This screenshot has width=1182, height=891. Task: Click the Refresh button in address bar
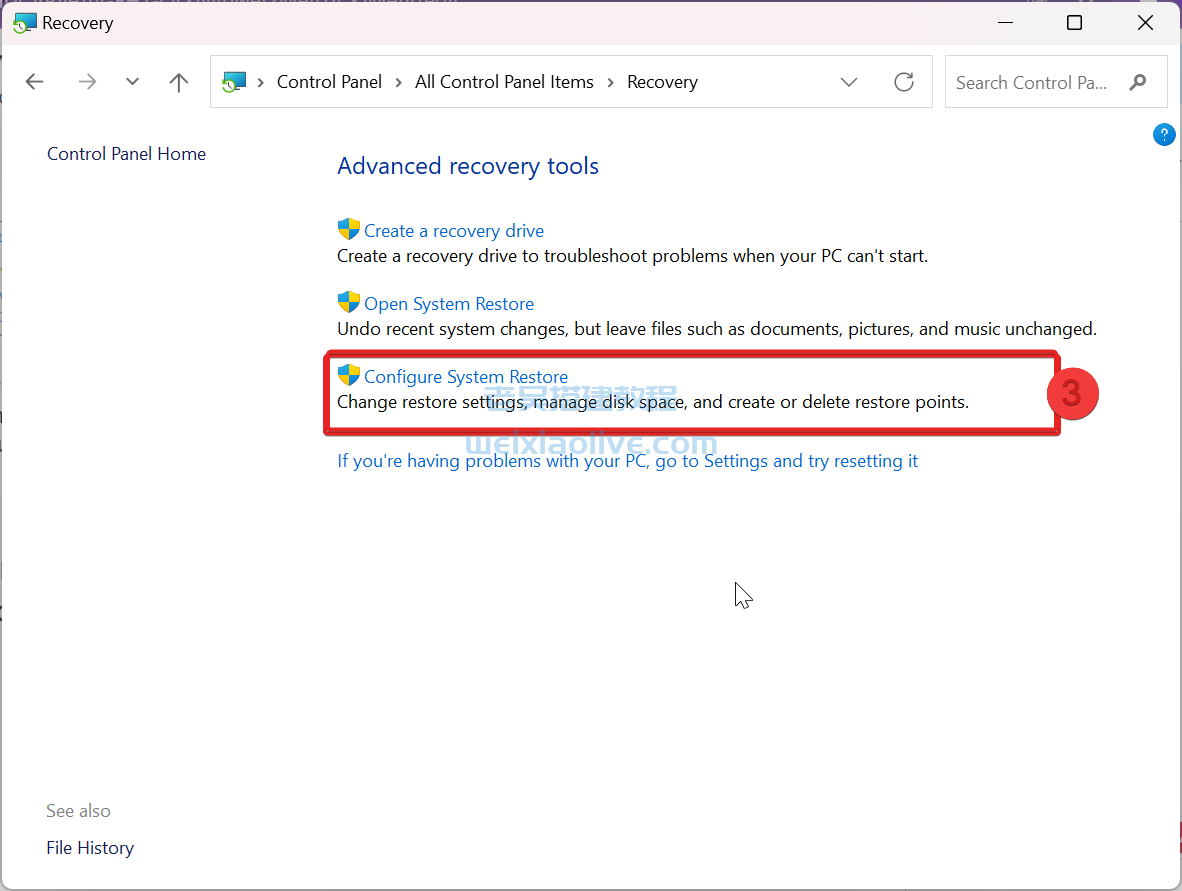click(904, 82)
